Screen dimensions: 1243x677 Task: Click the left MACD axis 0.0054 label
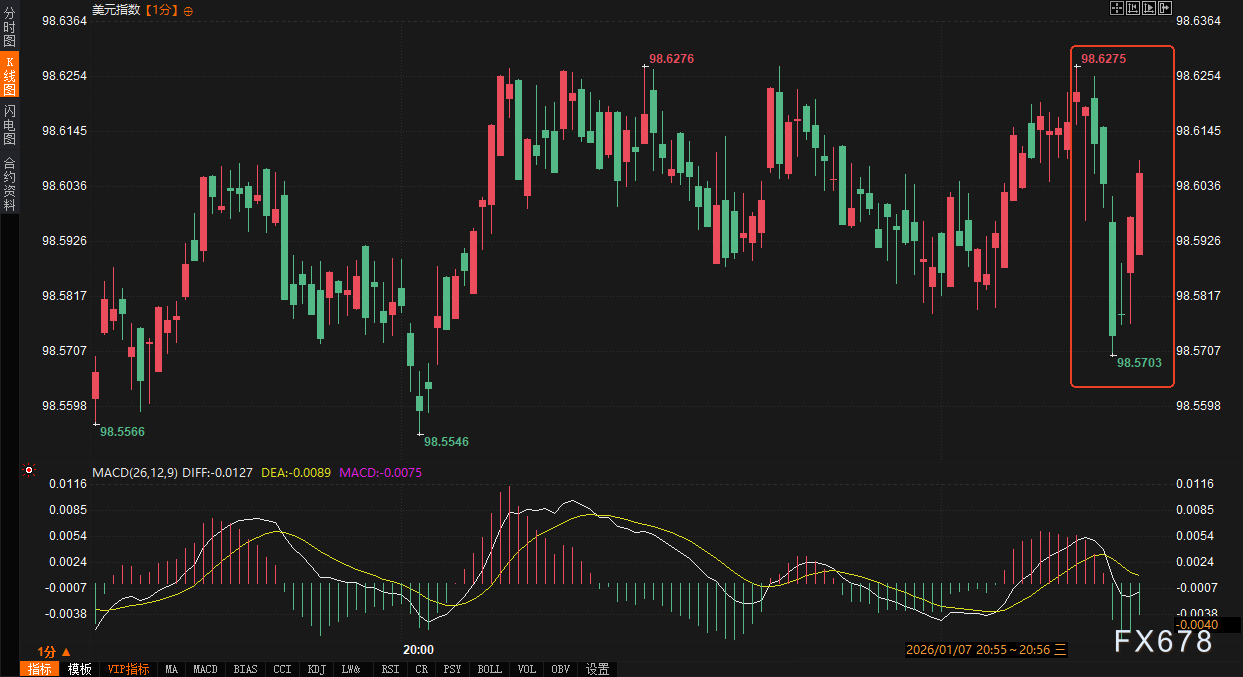(69, 536)
